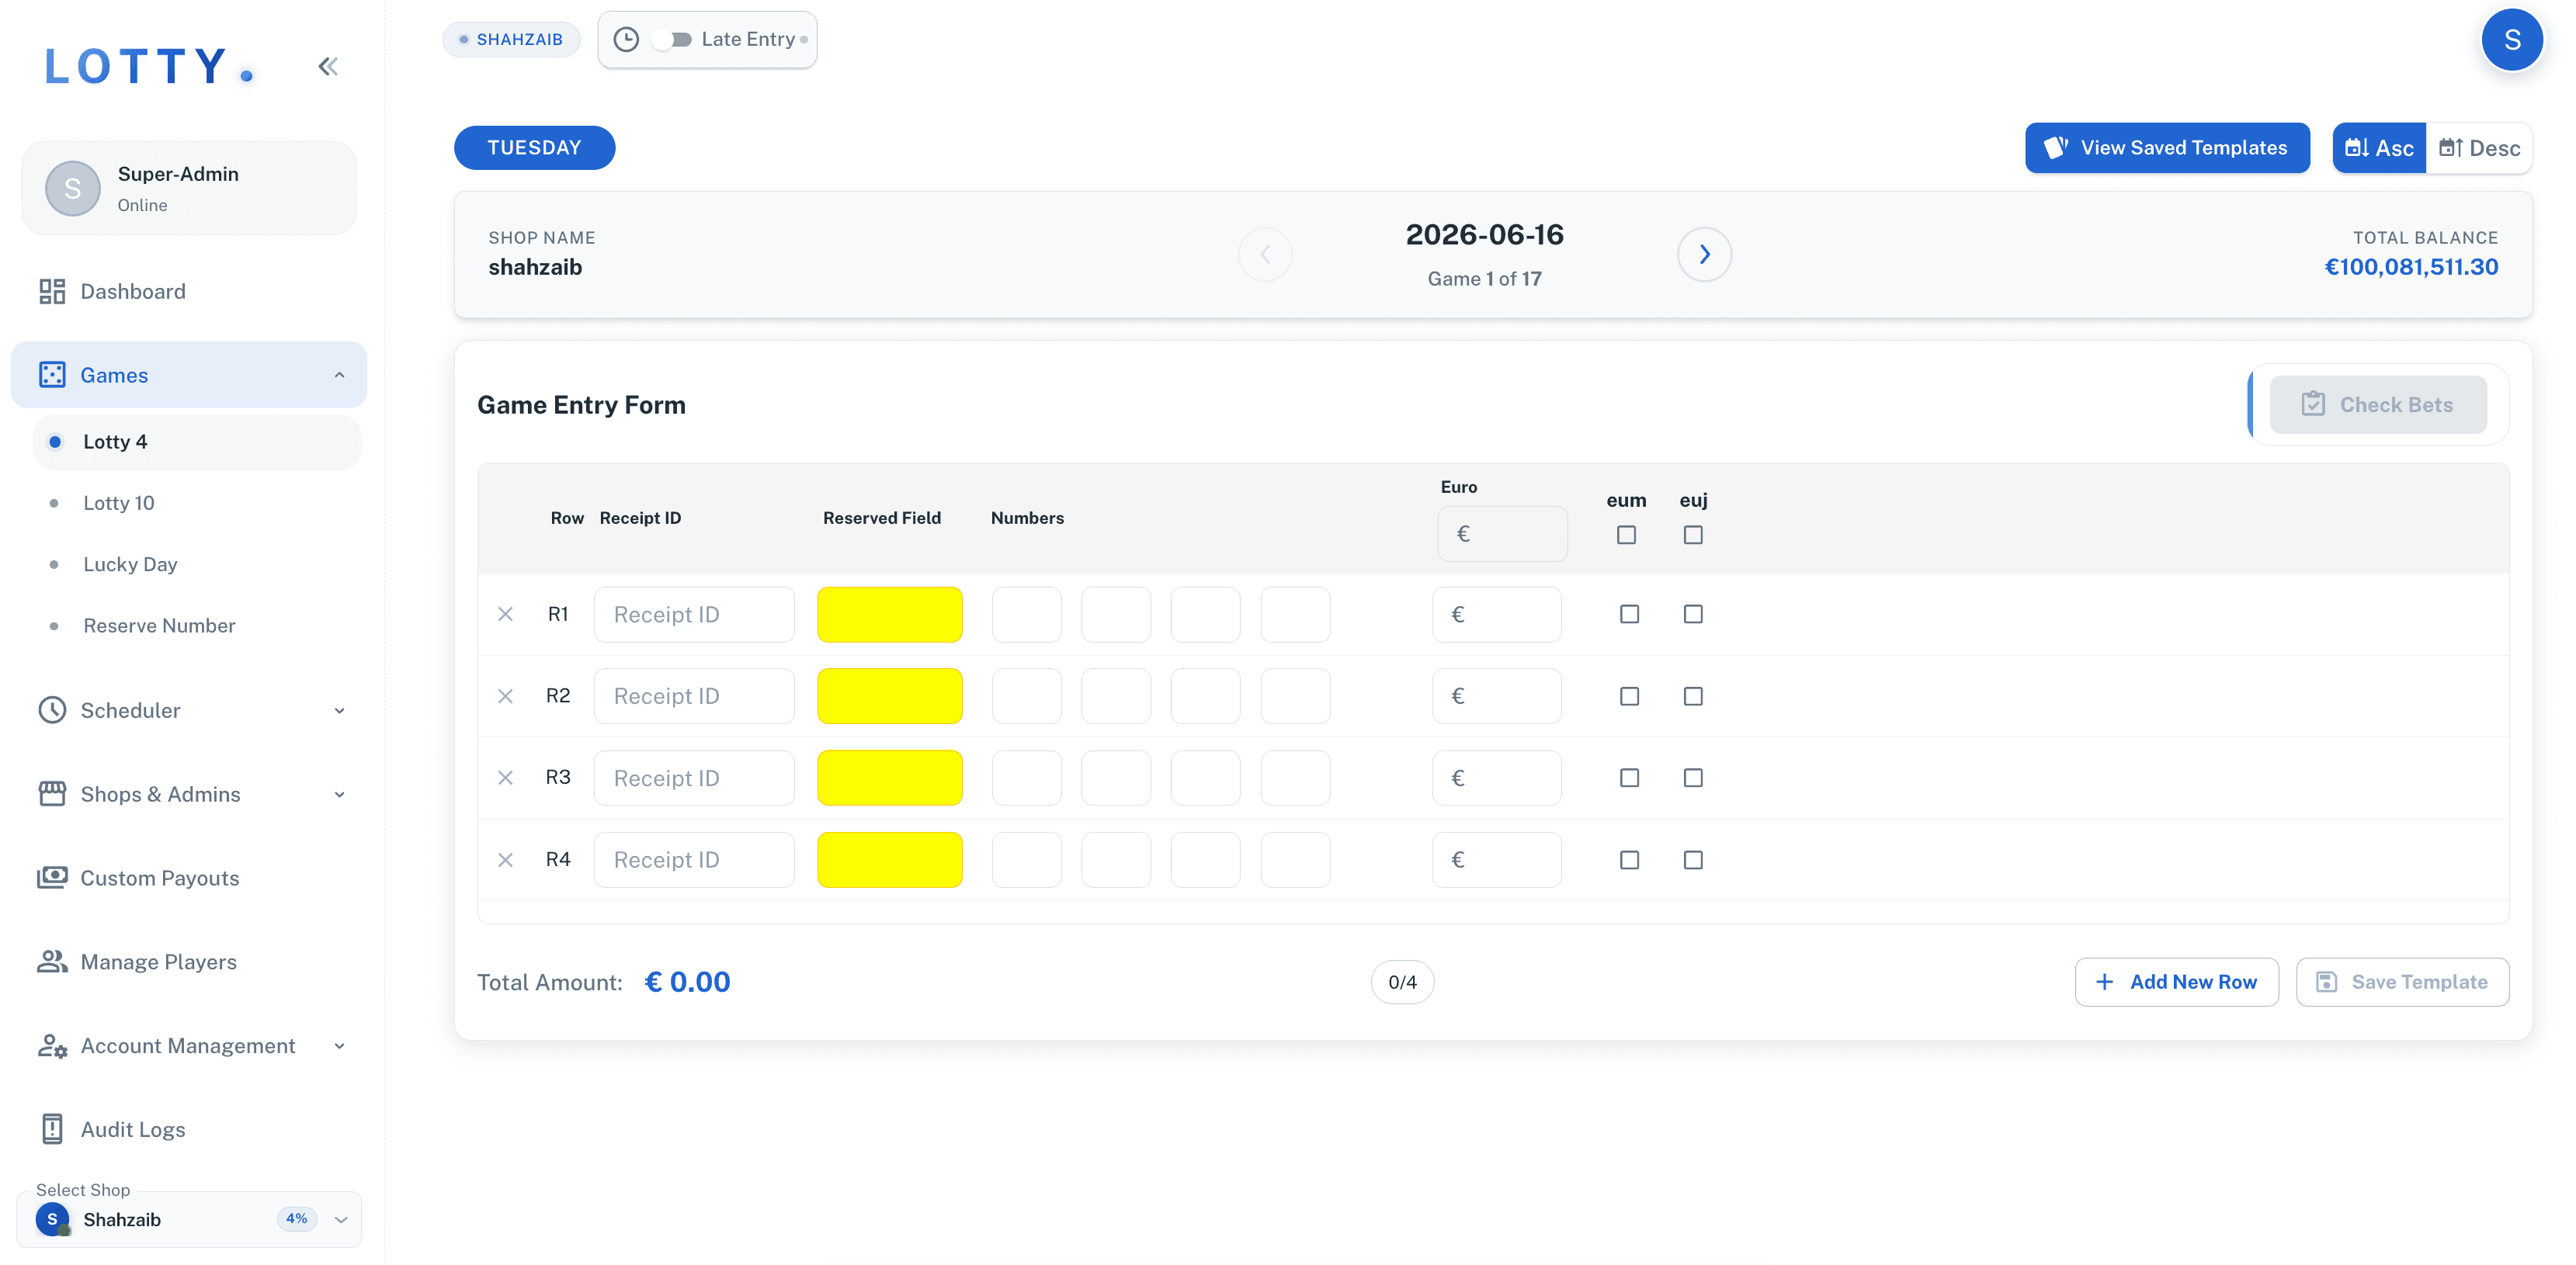Go to next game with right arrow
2576x1265 pixels.
[1704, 254]
